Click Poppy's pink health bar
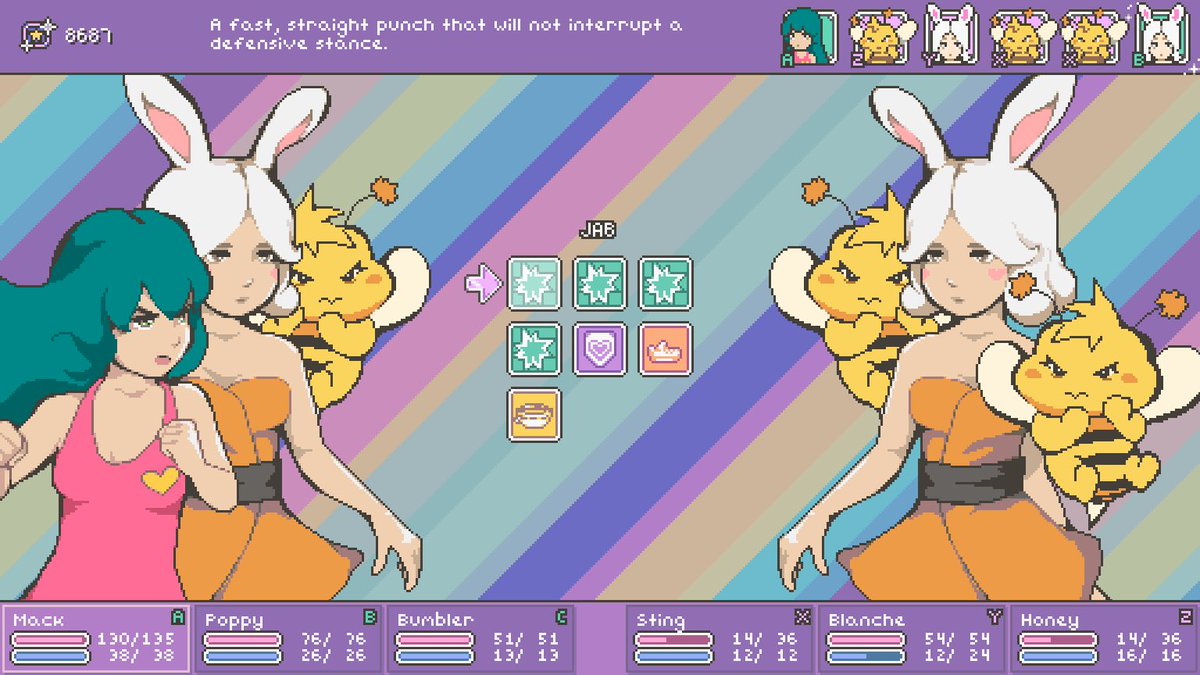Image resolution: width=1200 pixels, height=675 pixels. coord(243,639)
